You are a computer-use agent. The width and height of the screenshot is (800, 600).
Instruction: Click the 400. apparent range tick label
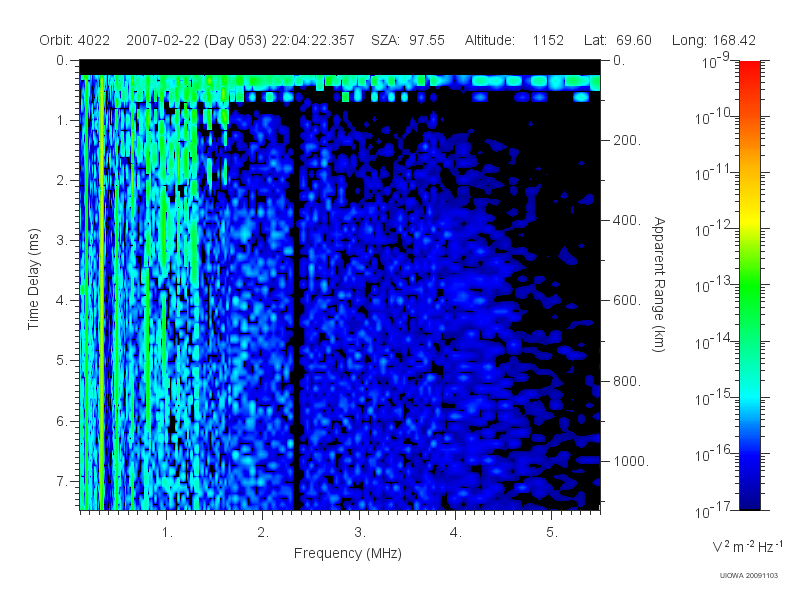pos(627,220)
